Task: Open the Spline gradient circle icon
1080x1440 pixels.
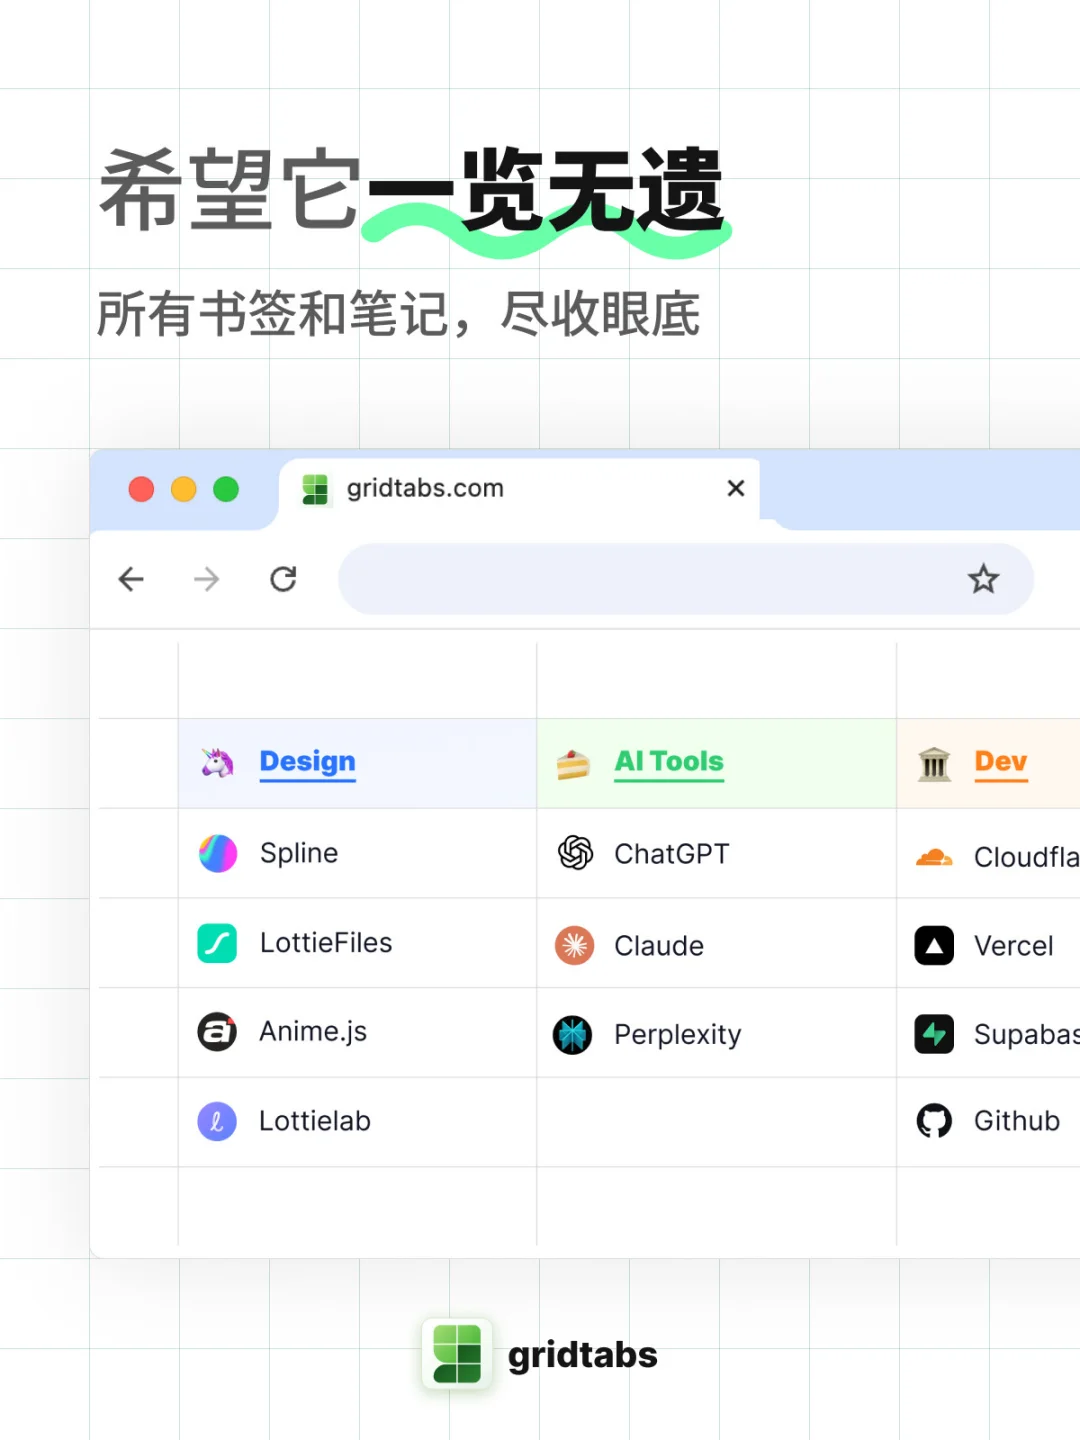Action: pos(218,853)
